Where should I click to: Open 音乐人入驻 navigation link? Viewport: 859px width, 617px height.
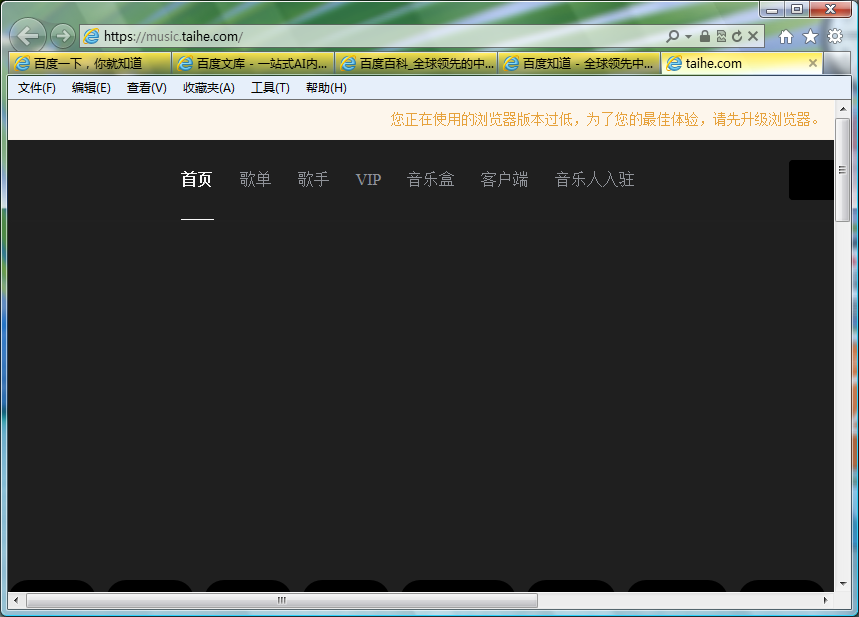coord(594,179)
